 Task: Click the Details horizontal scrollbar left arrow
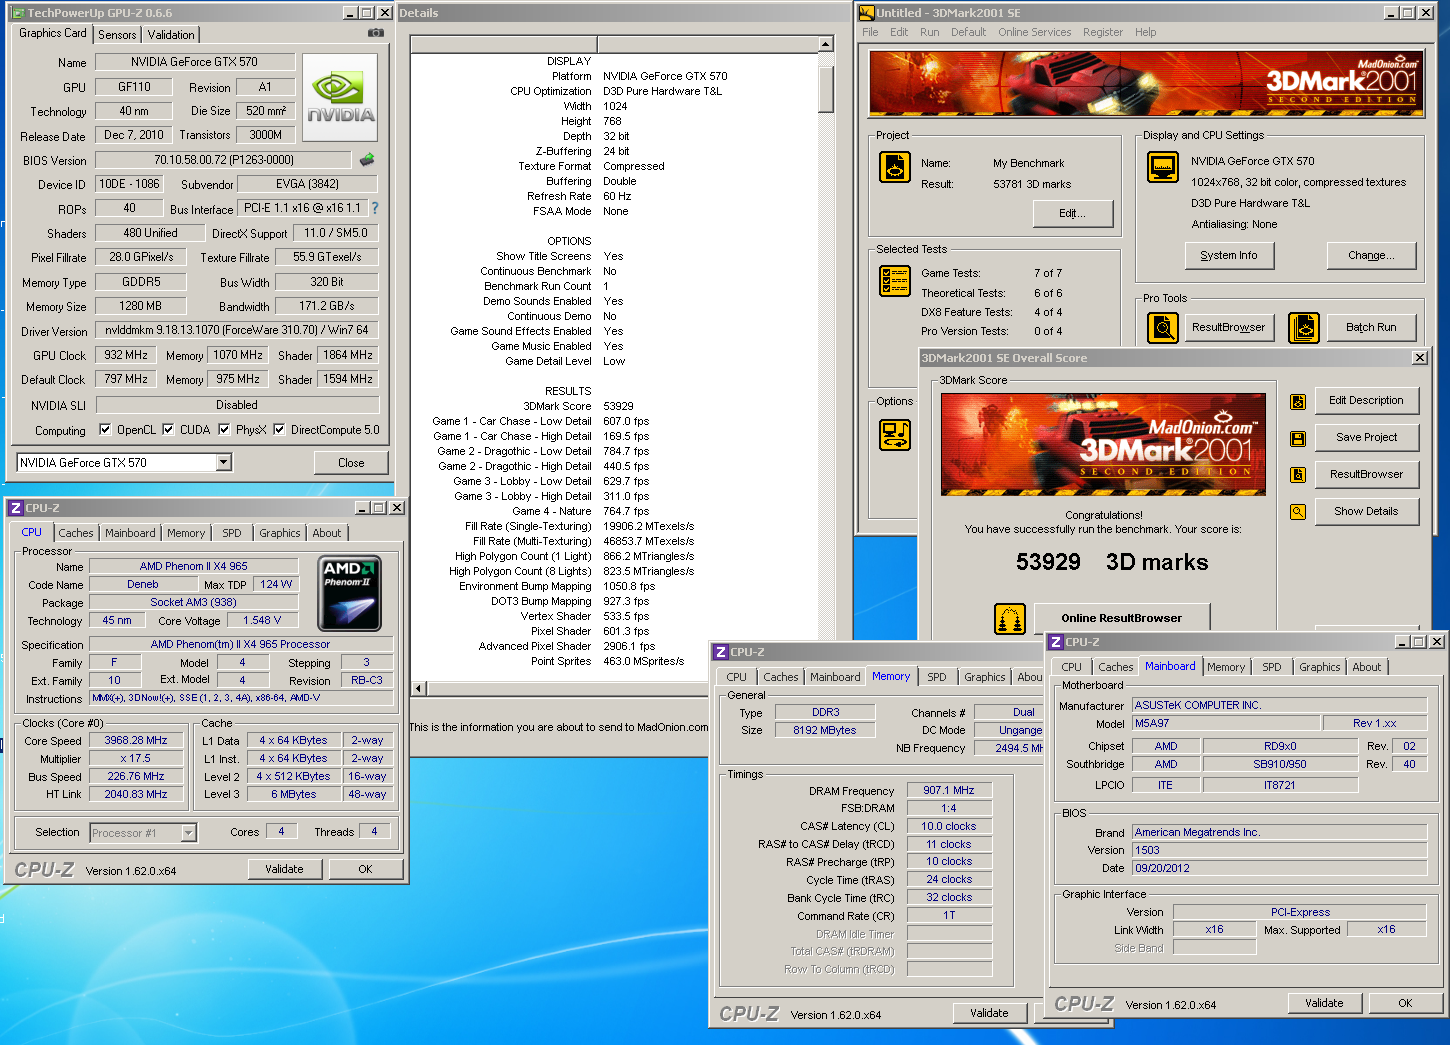(x=419, y=688)
